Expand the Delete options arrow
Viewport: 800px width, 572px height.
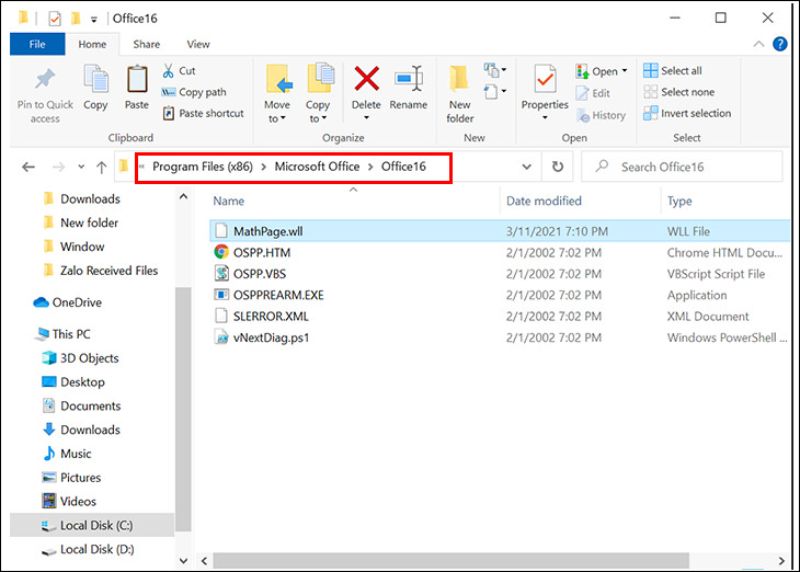pos(366,118)
